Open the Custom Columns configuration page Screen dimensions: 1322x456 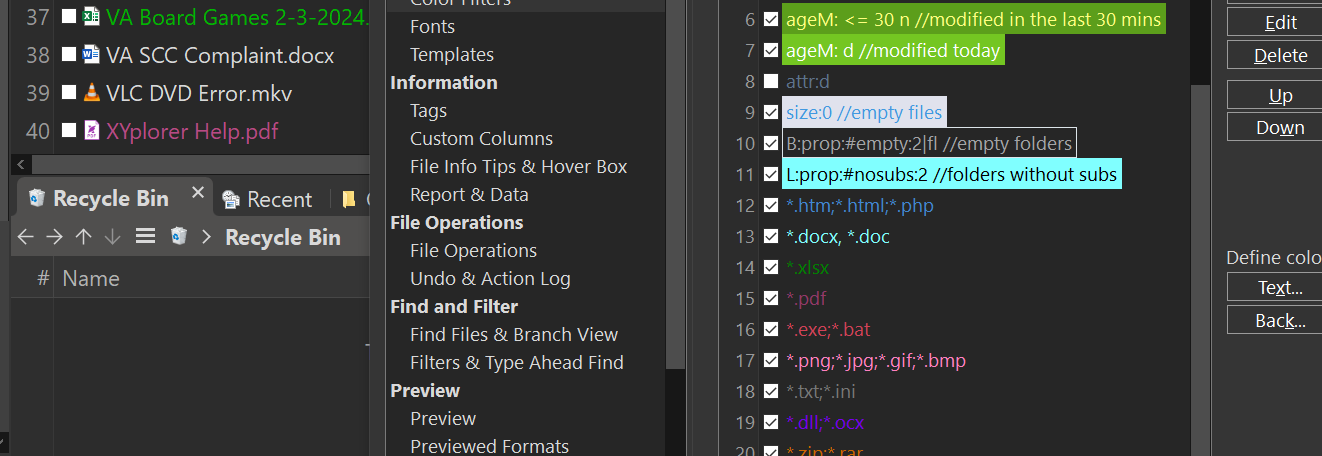(x=481, y=139)
